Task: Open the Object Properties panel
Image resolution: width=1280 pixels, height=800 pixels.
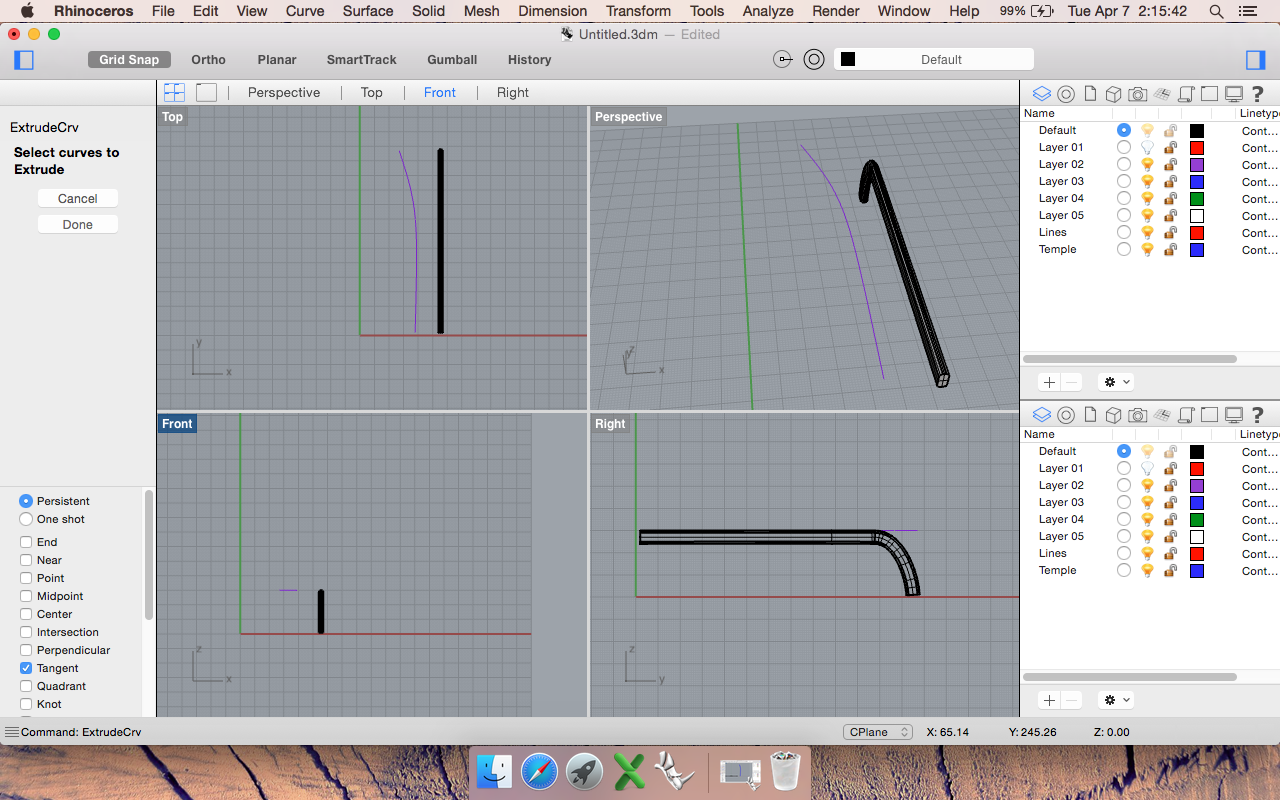Action: coord(1065,93)
